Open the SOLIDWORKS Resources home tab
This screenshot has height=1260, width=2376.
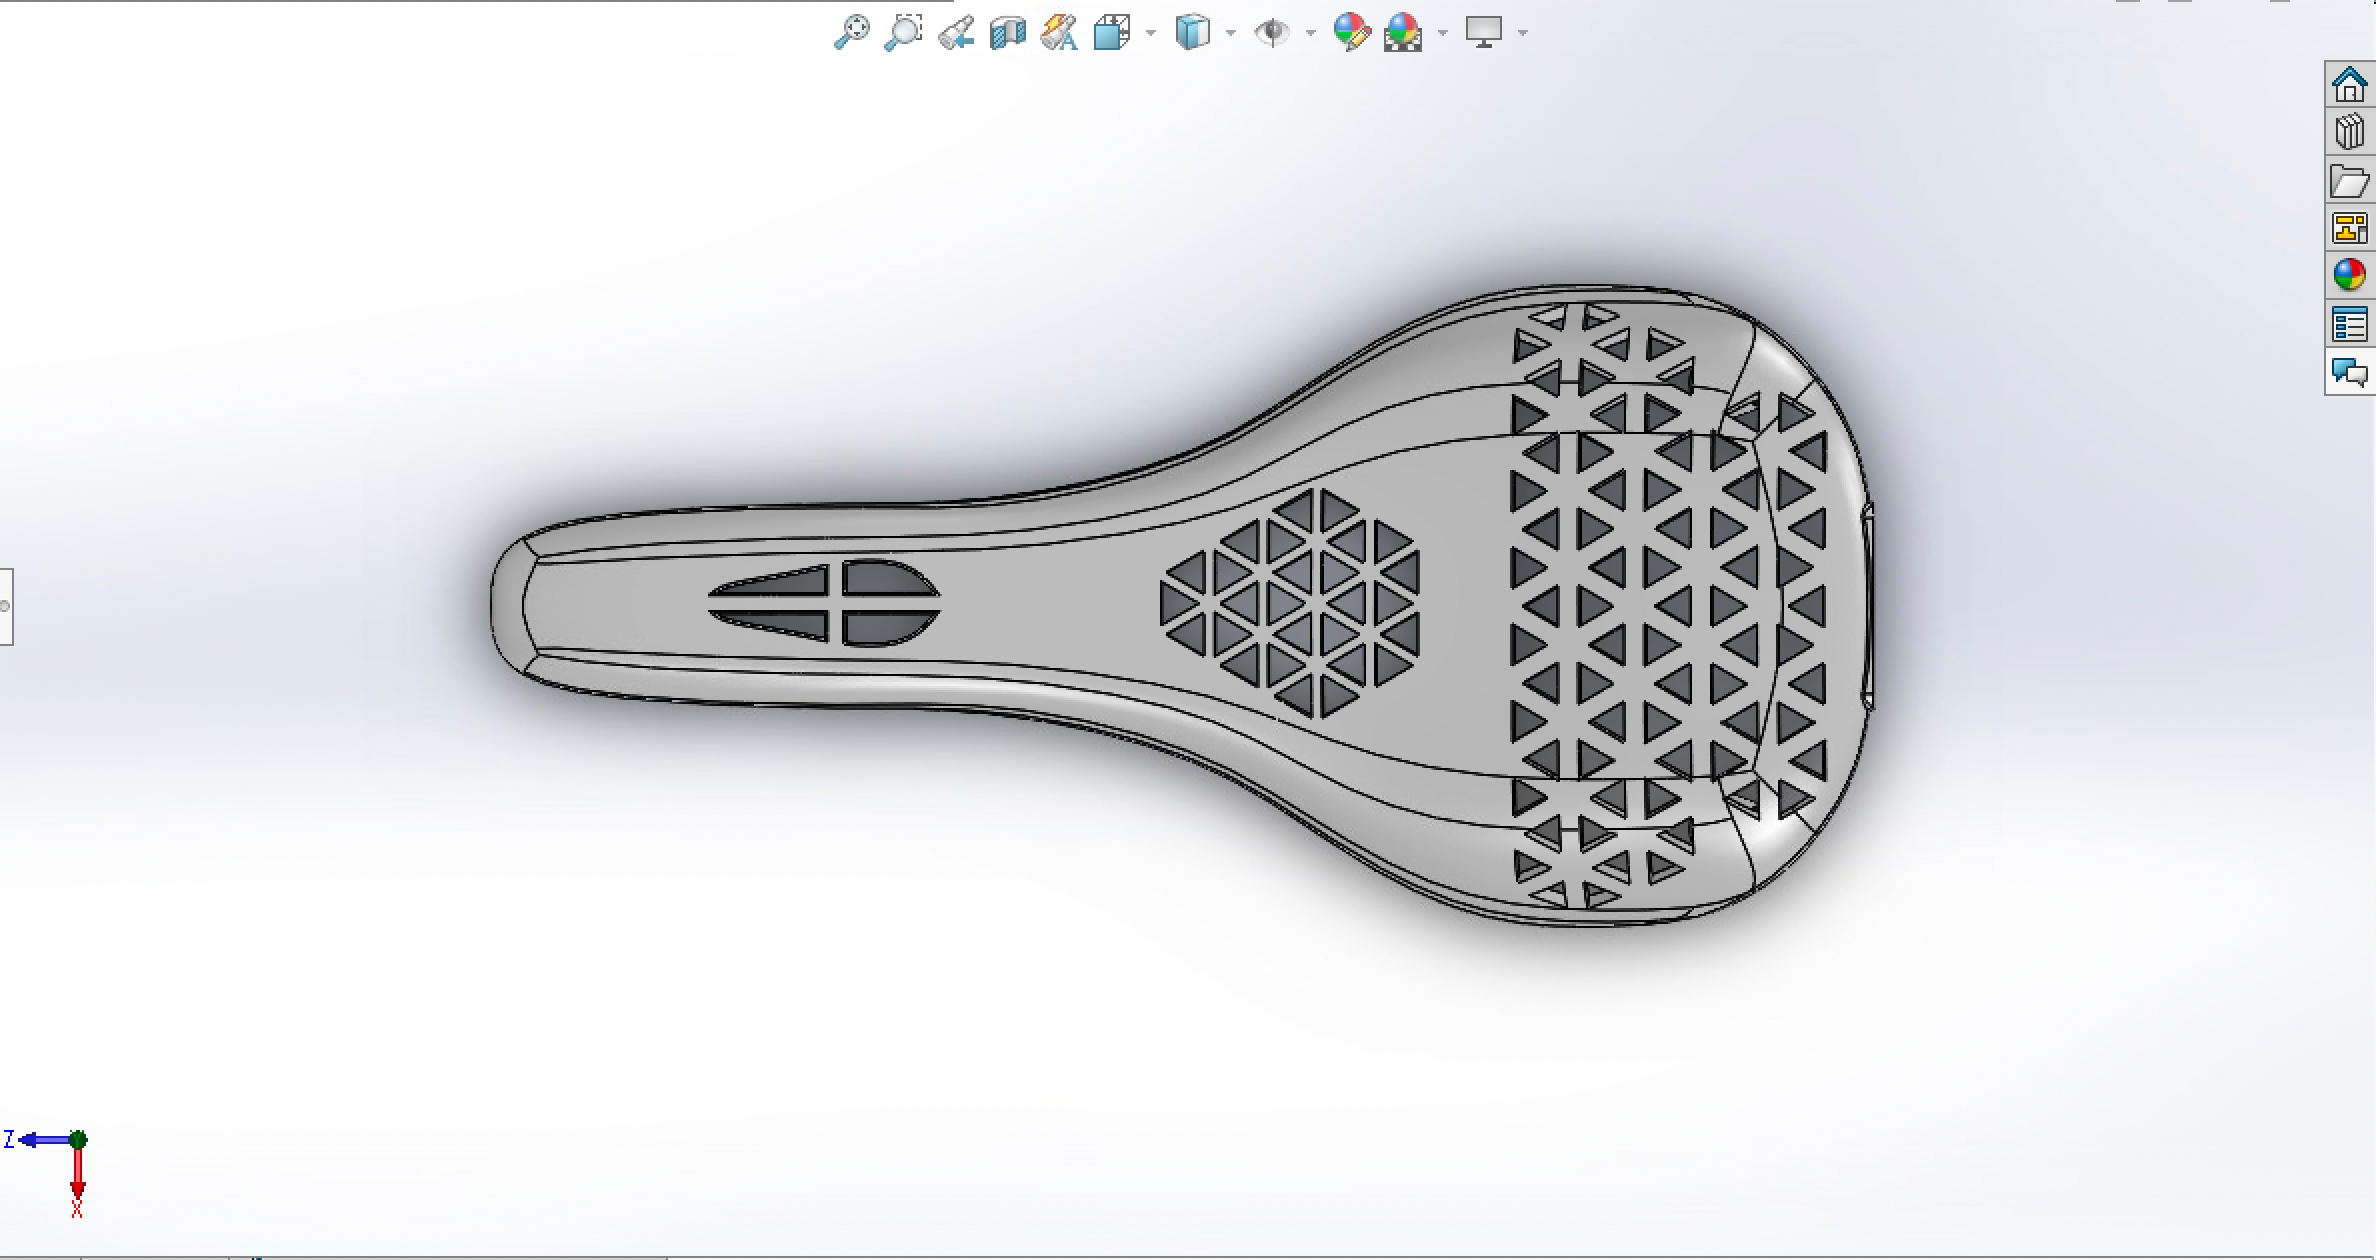click(2349, 84)
